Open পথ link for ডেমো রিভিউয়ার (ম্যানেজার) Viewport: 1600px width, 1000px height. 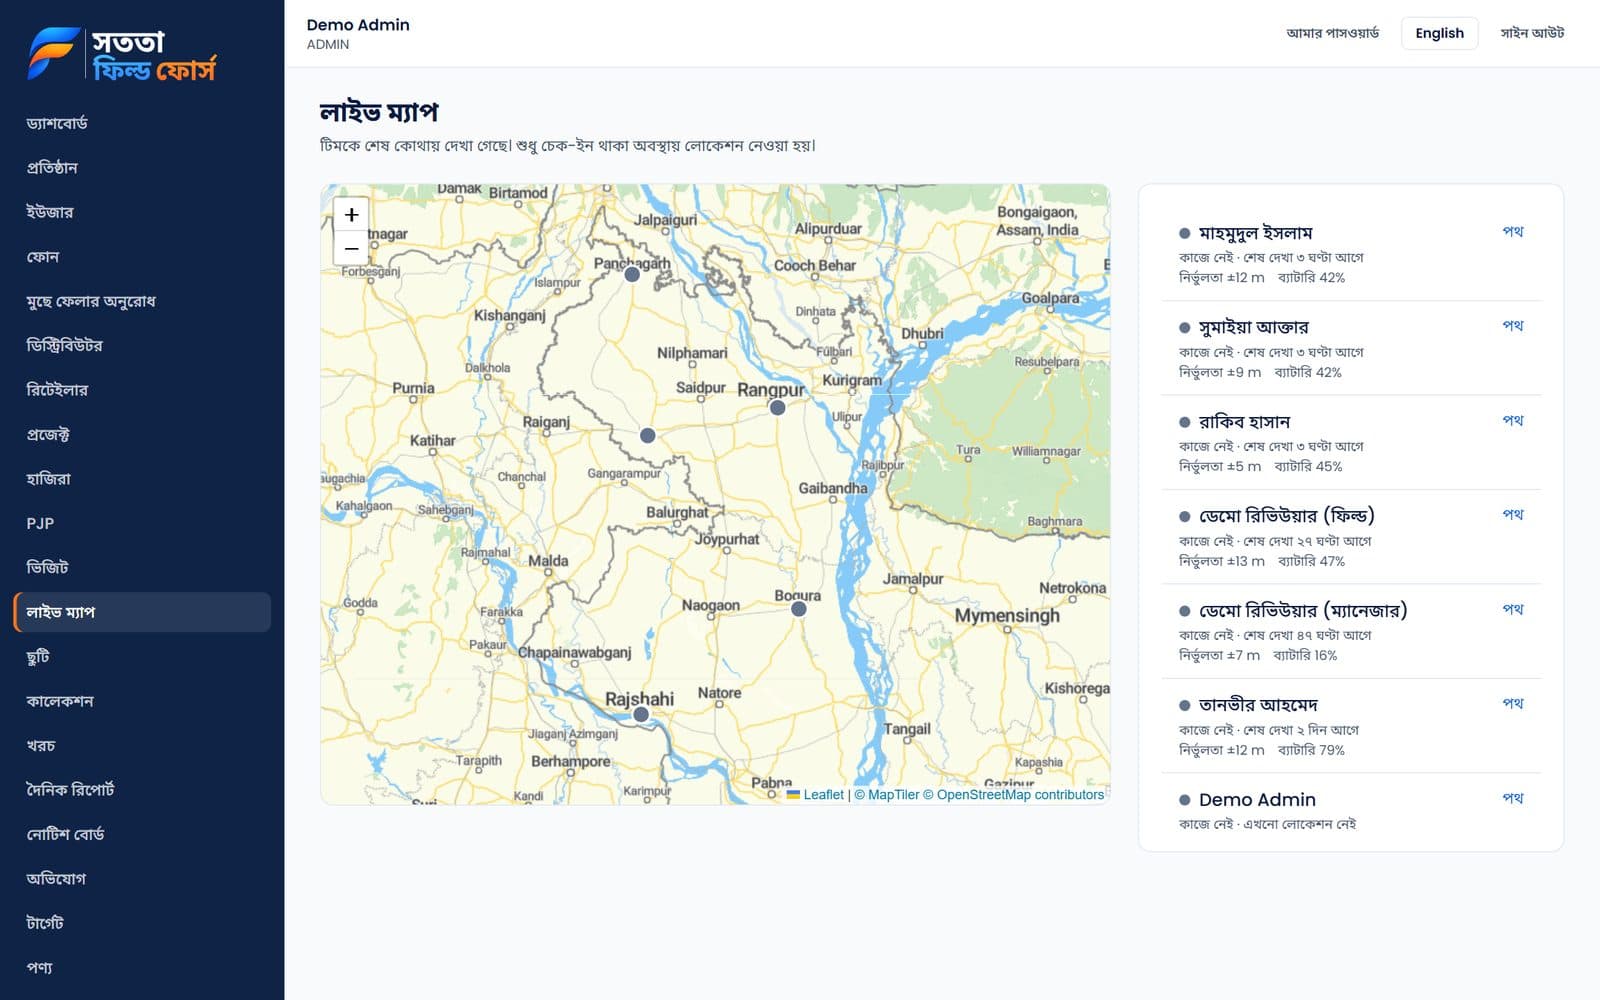[1513, 609]
